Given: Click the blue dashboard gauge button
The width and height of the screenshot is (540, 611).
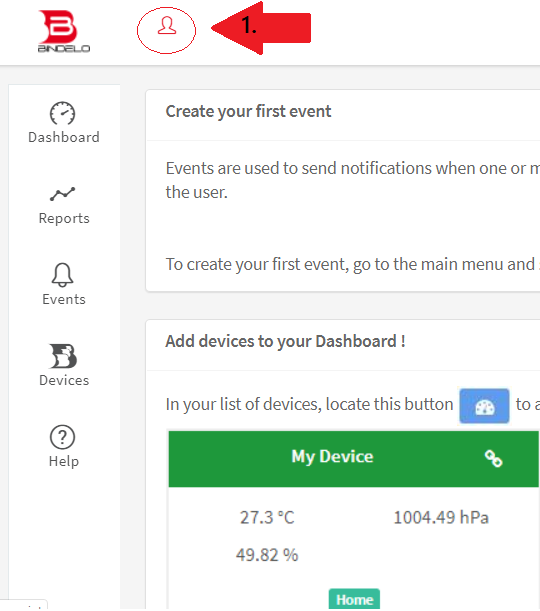Looking at the screenshot, I should tap(484, 406).
